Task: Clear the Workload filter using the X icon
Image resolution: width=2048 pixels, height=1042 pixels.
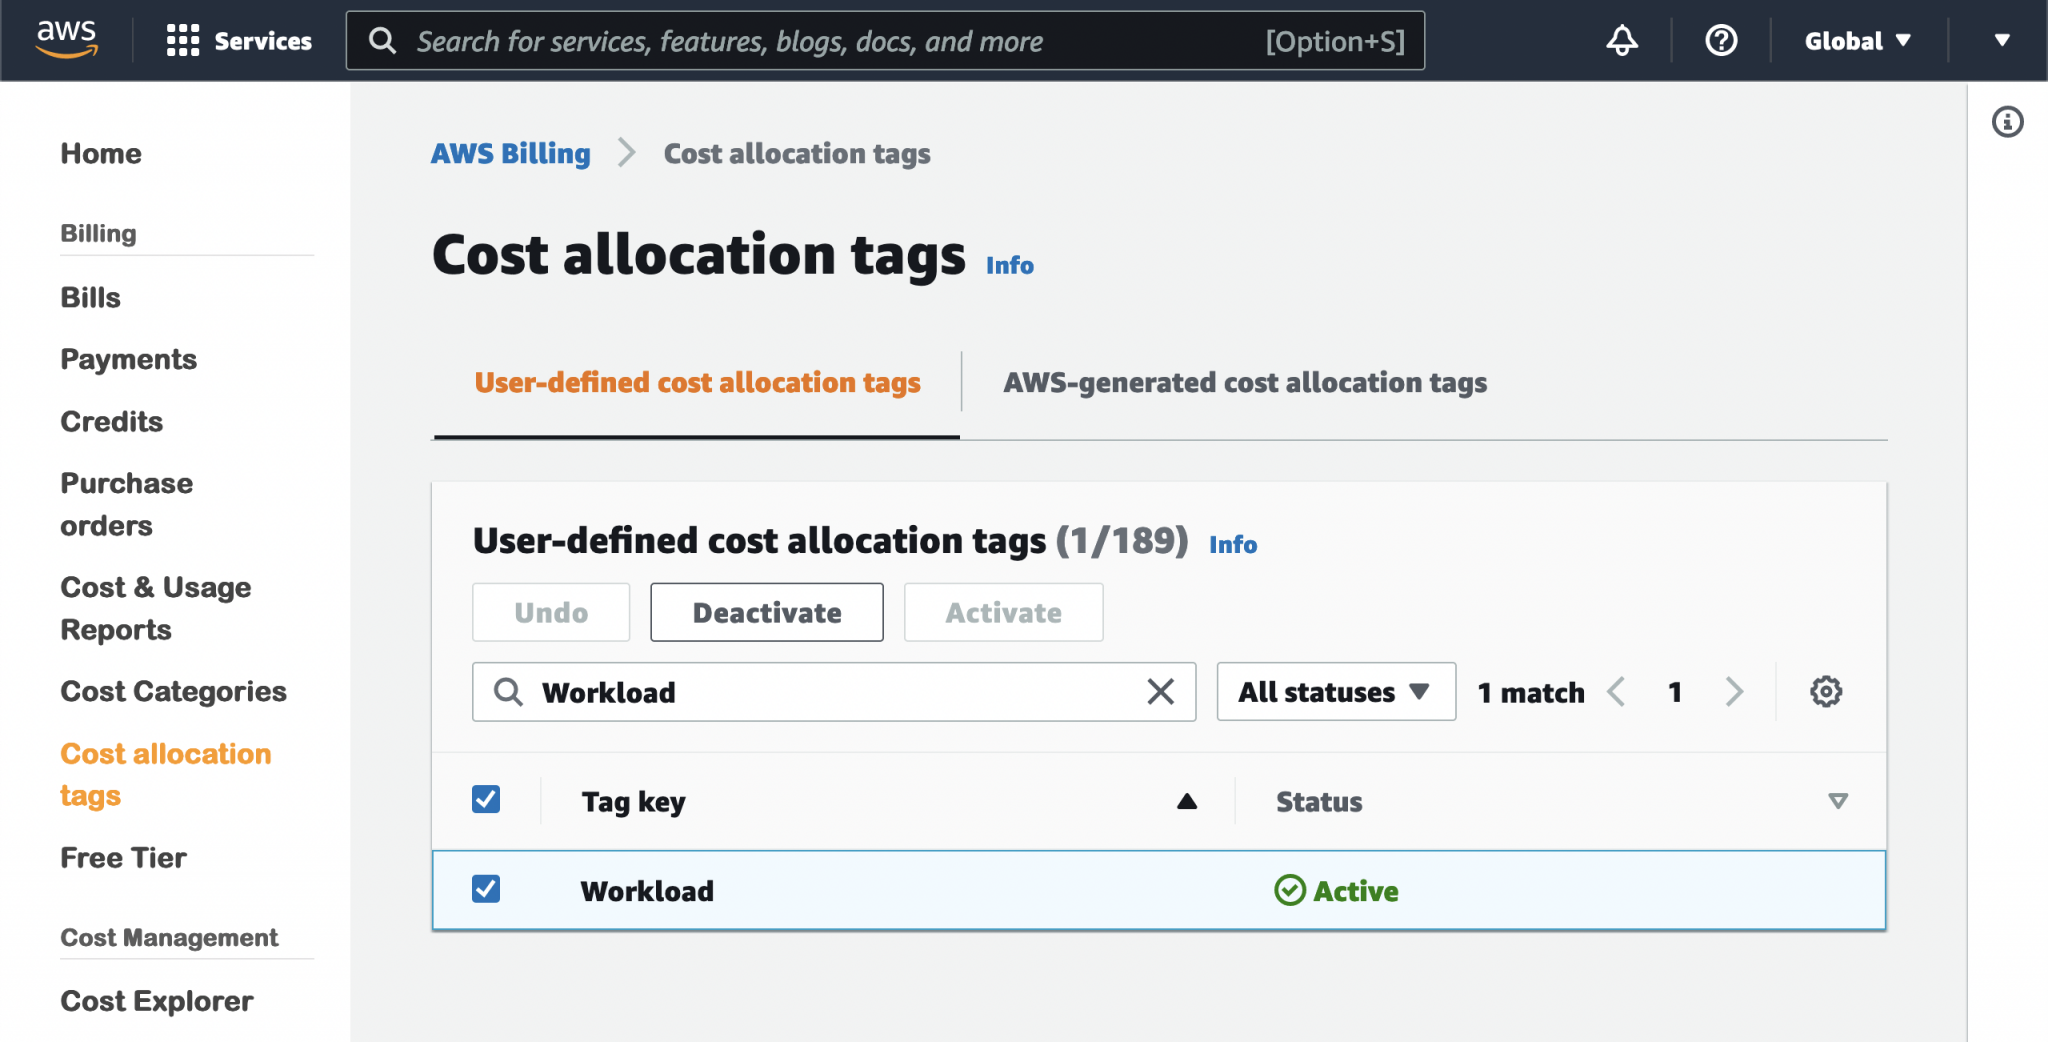Action: tap(1160, 691)
